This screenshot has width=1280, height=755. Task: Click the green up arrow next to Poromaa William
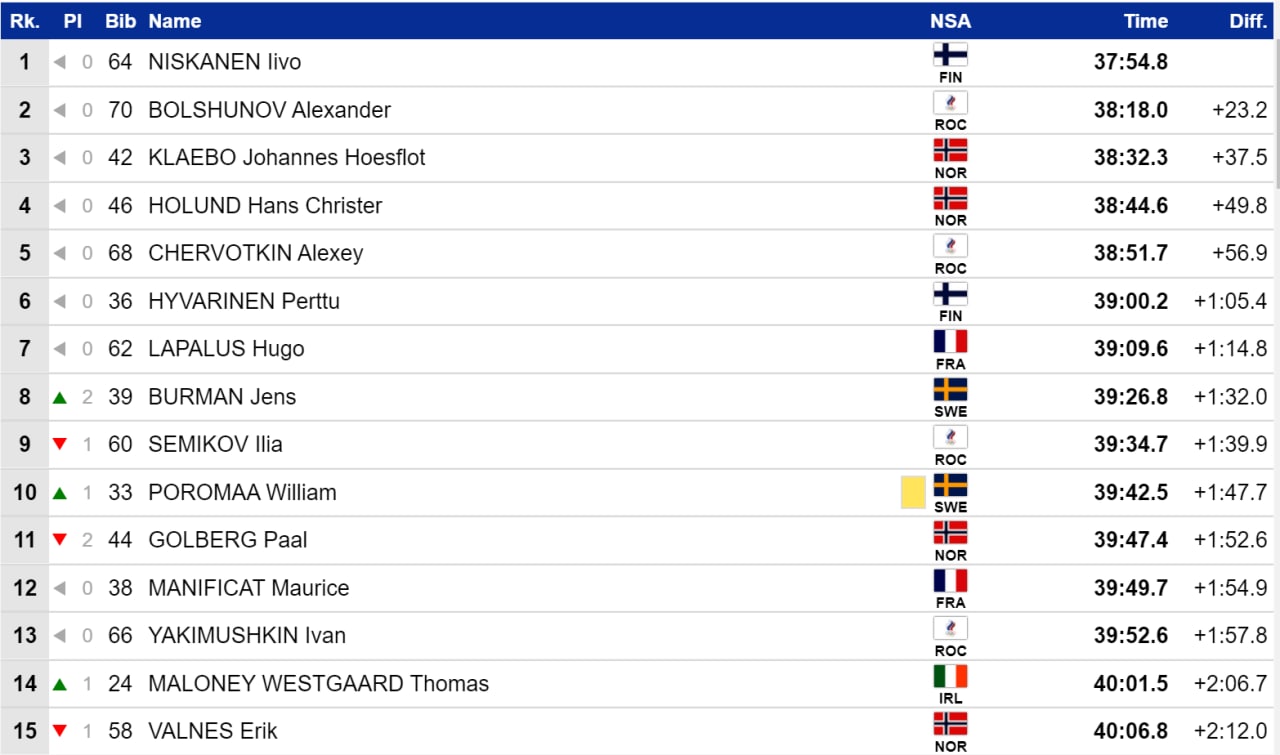pyautogui.click(x=60, y=492)
